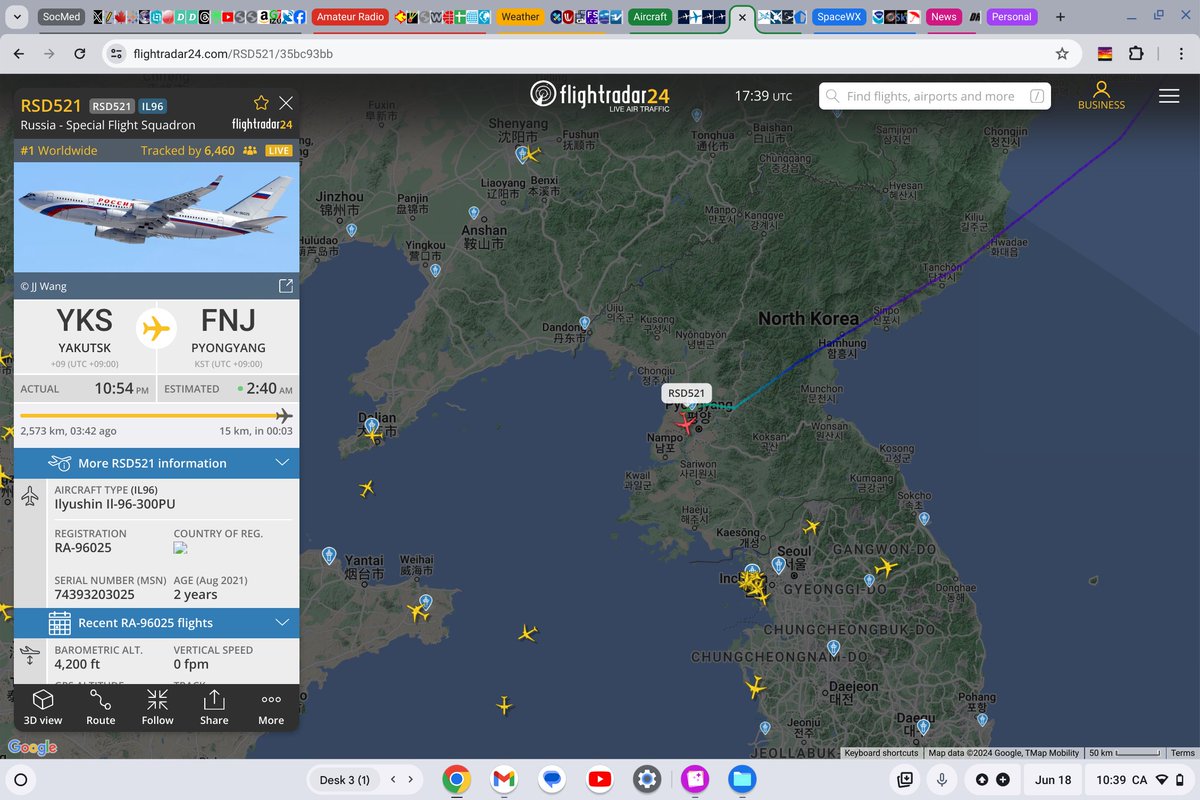Viewport: 1200px width, 800px height.
Task: Toggle the microphone in the taskbar
Action: click(x=941, y=779)
